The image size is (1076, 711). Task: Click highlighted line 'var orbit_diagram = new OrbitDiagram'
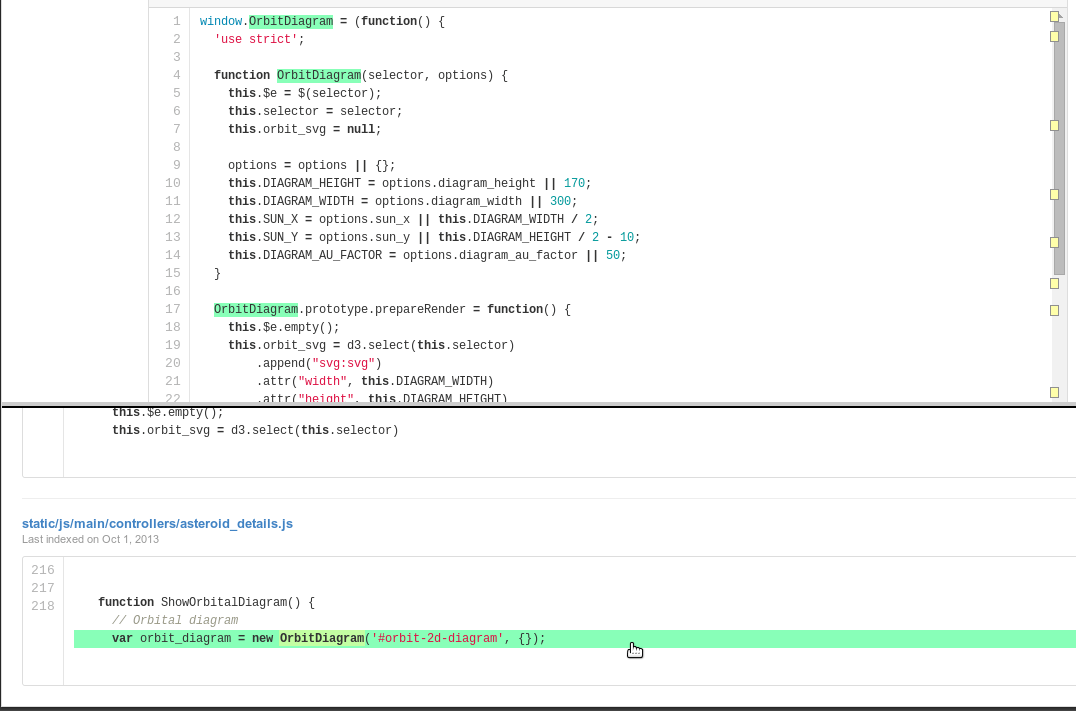[x=575, y=639]
